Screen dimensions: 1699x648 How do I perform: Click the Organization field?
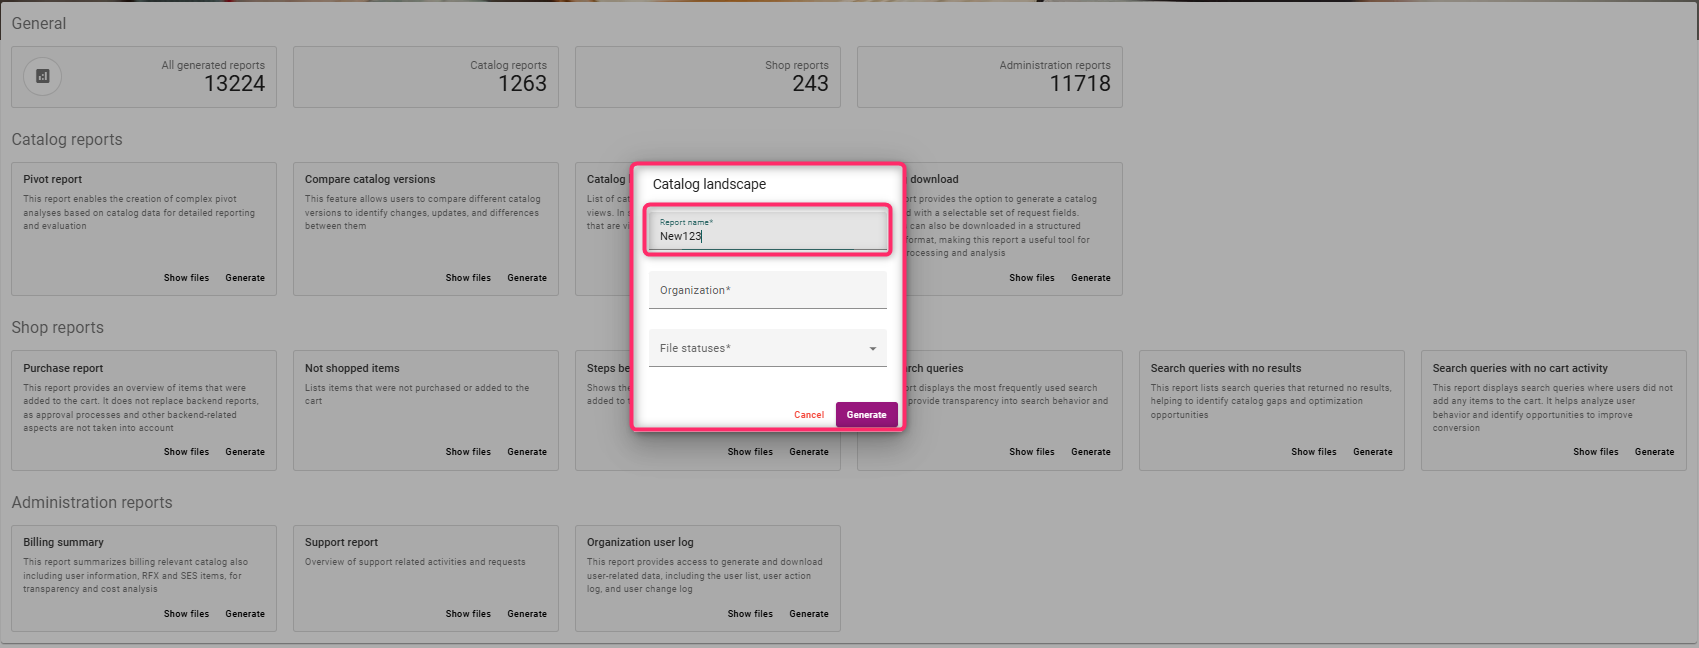tap(767, 290)
